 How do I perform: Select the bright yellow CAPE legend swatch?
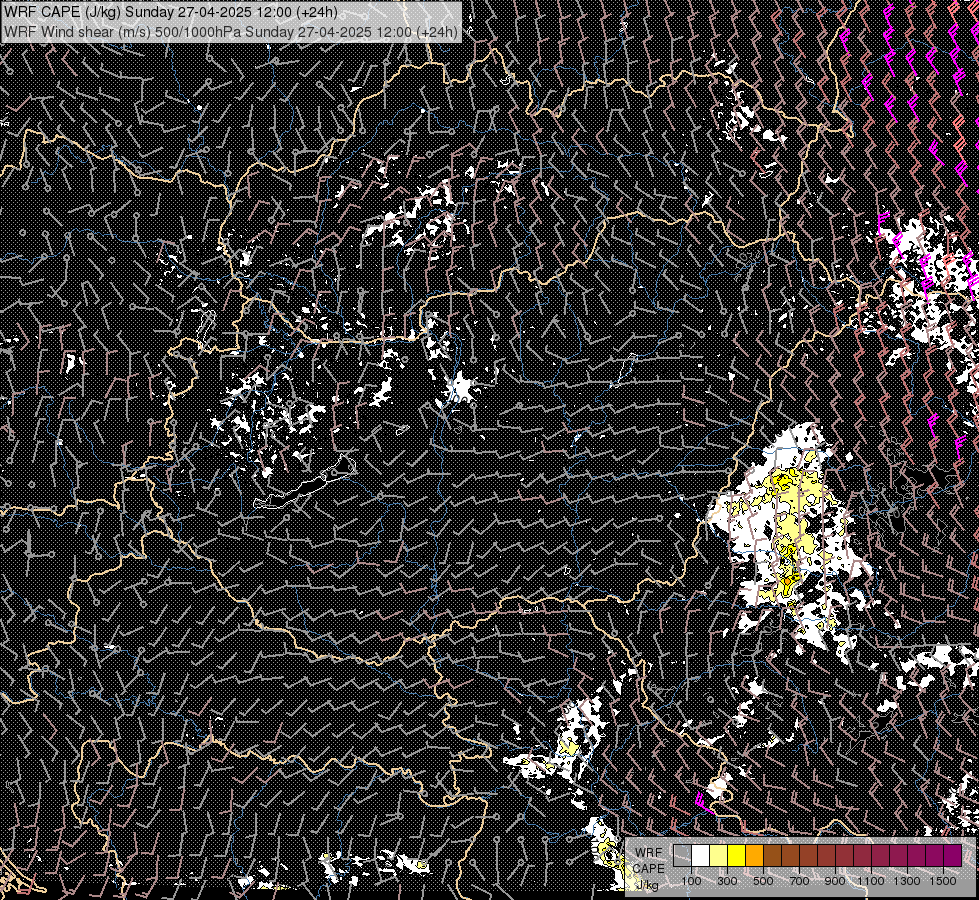coord(737,855)
